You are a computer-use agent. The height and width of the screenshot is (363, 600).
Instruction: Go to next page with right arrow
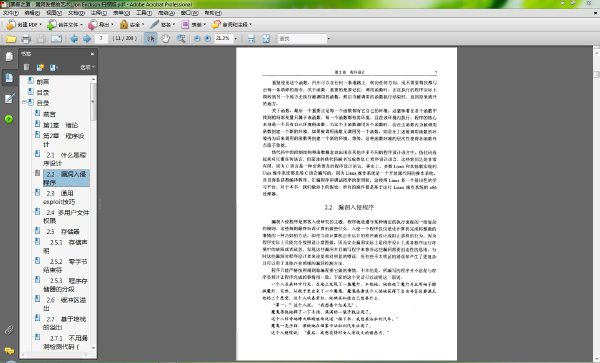tap(87, 39)
